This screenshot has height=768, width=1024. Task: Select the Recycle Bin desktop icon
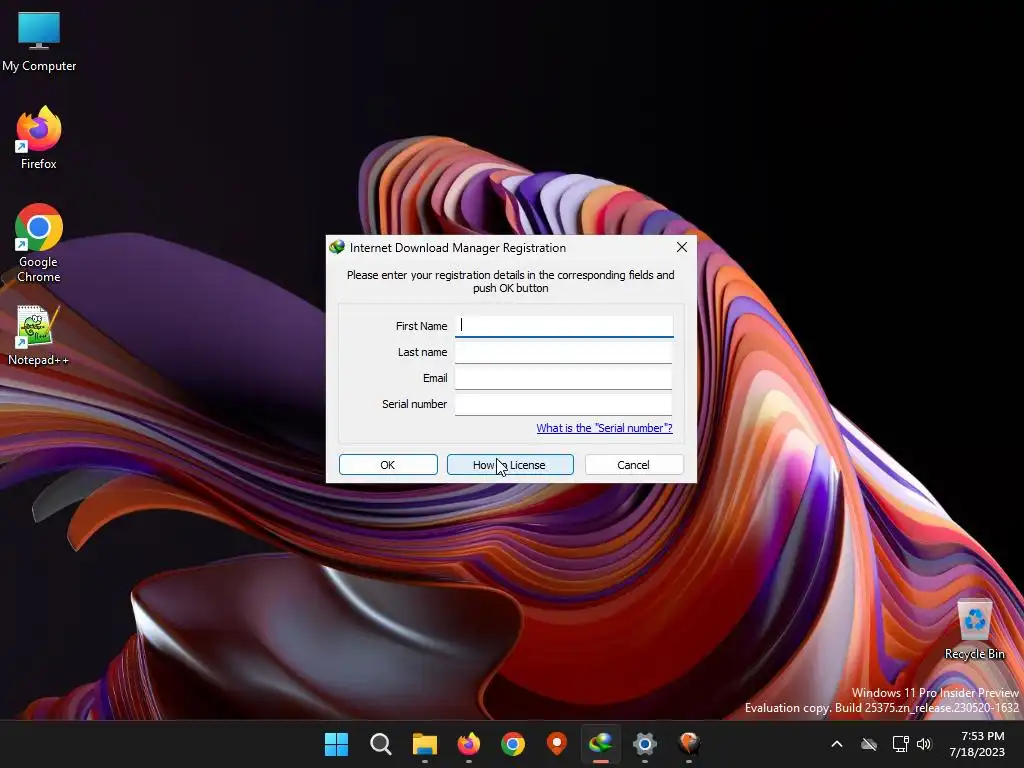(974, 630)
